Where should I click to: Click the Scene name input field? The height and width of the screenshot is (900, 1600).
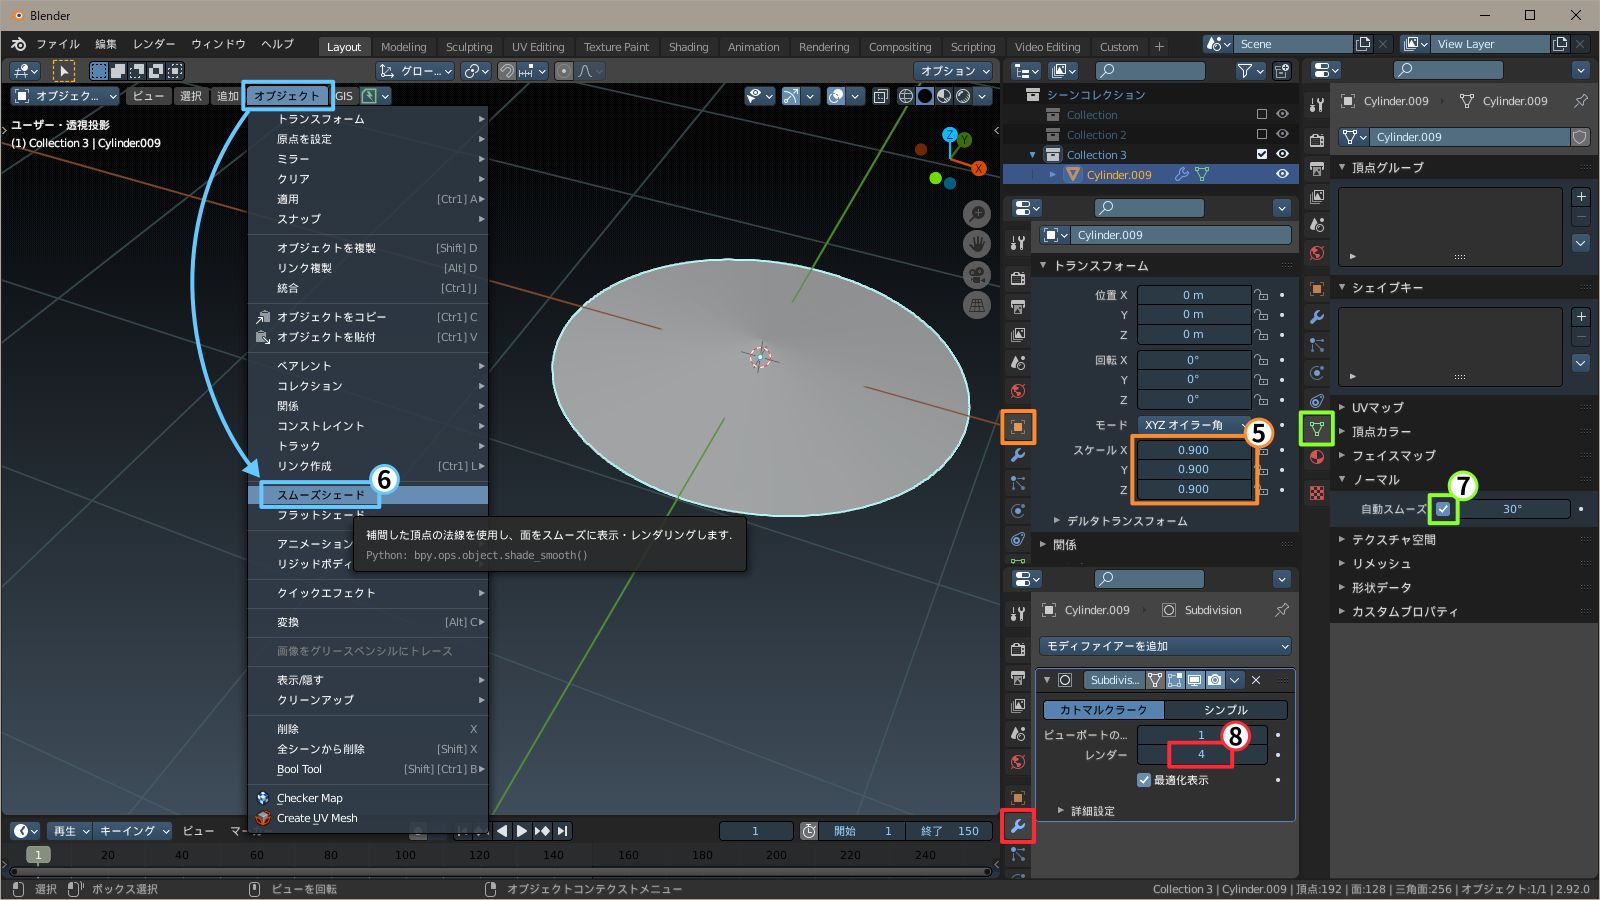pyautogui.click(x=1295, y=44)
